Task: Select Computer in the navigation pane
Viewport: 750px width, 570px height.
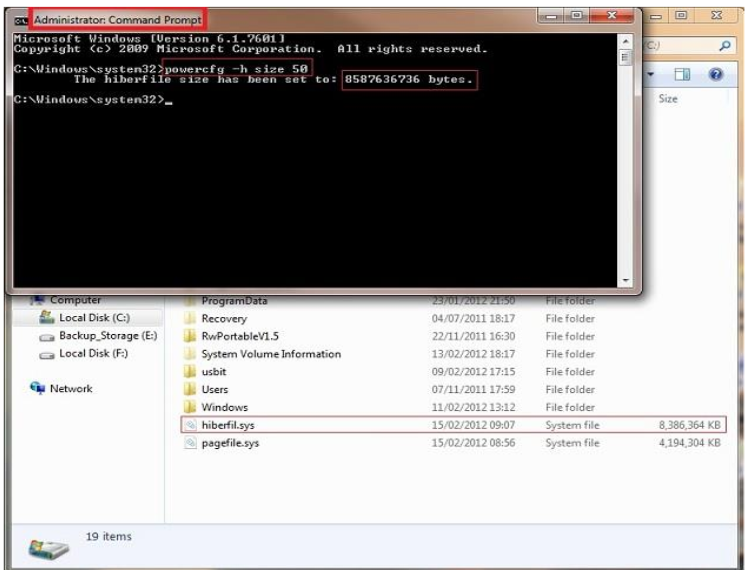Action: tap(75, 300)
